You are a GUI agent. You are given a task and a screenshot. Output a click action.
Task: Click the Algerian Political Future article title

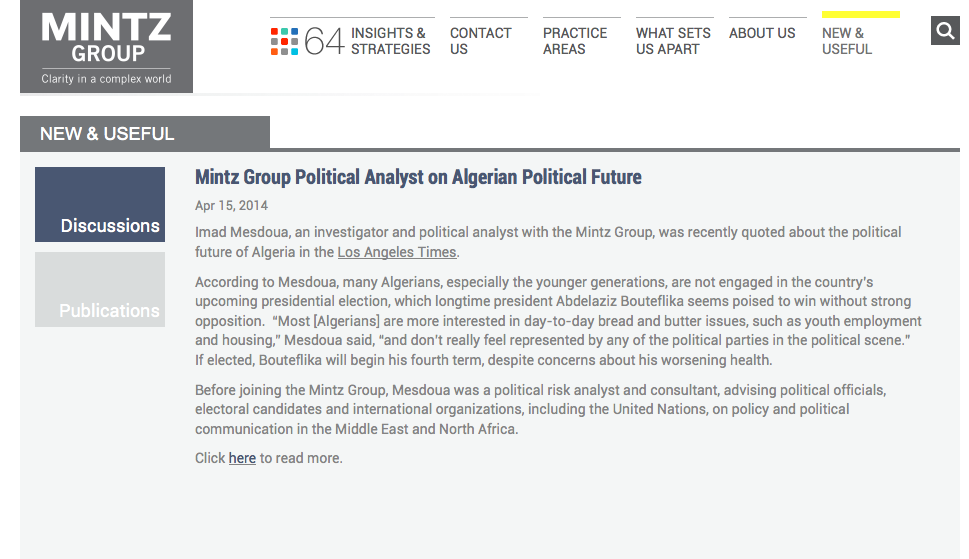[x=418, y=177]
